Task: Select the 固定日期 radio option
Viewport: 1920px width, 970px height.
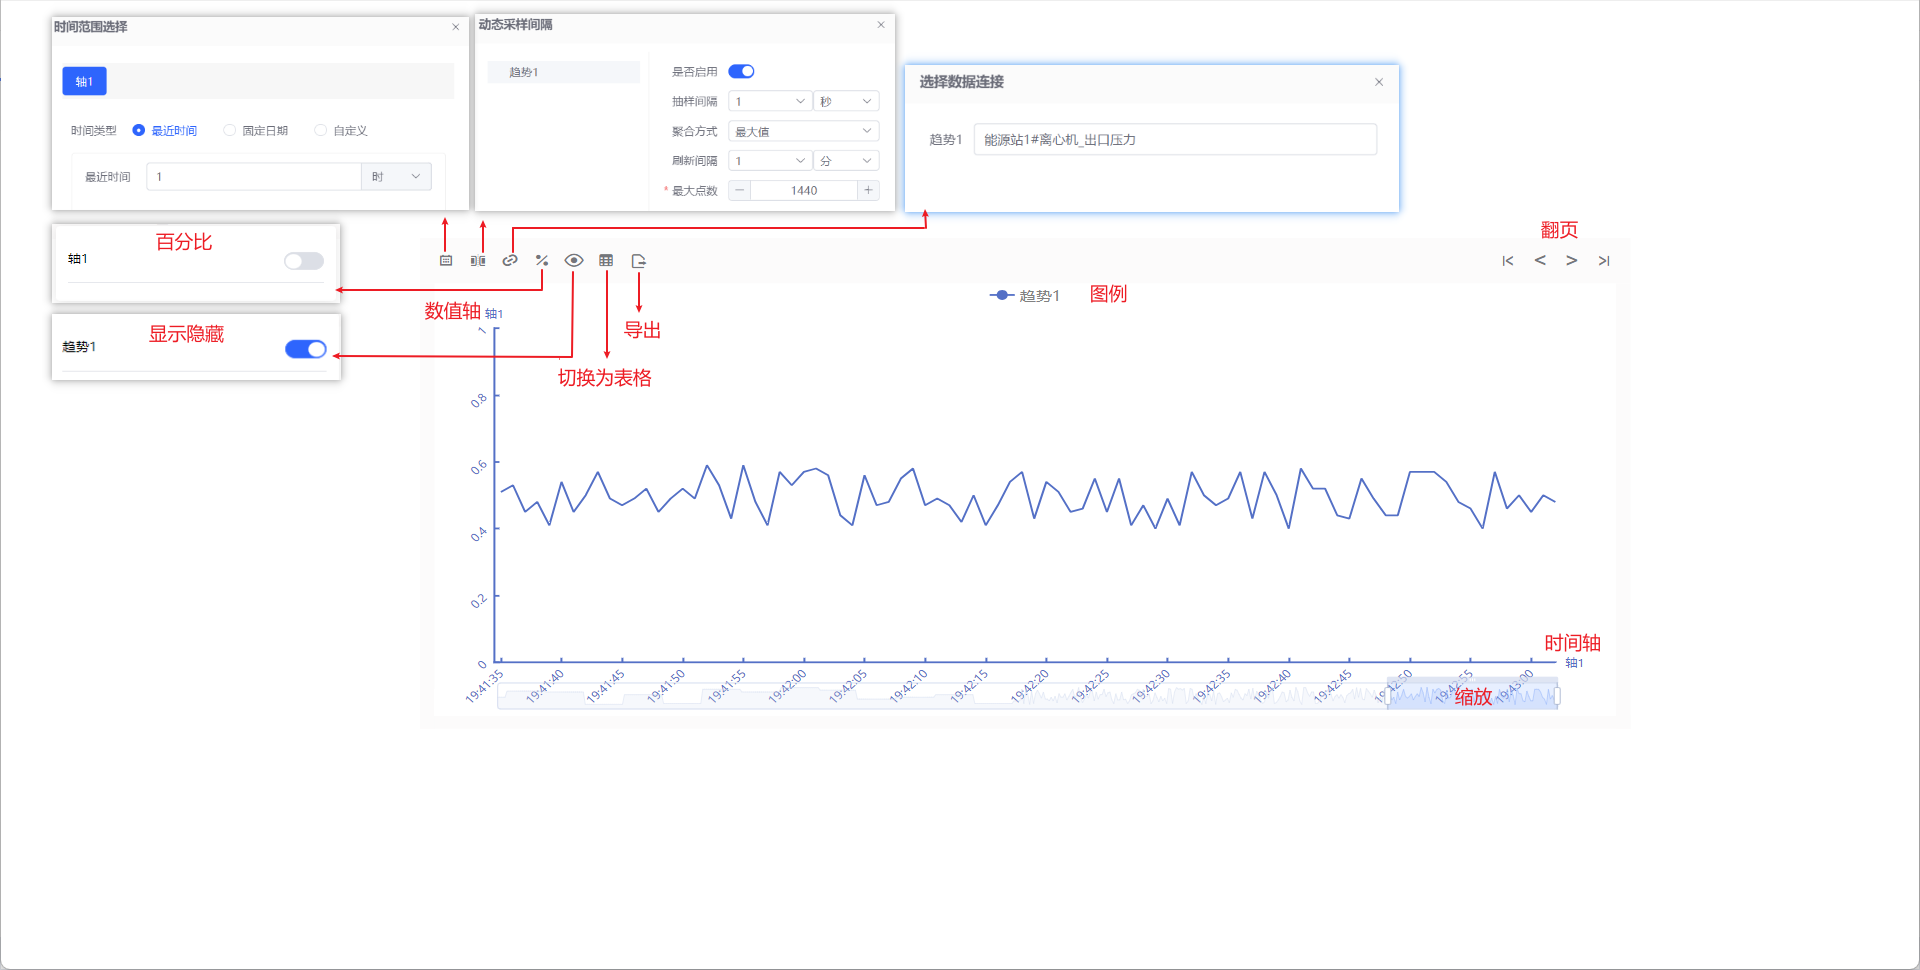Action: tap(230, 131)
